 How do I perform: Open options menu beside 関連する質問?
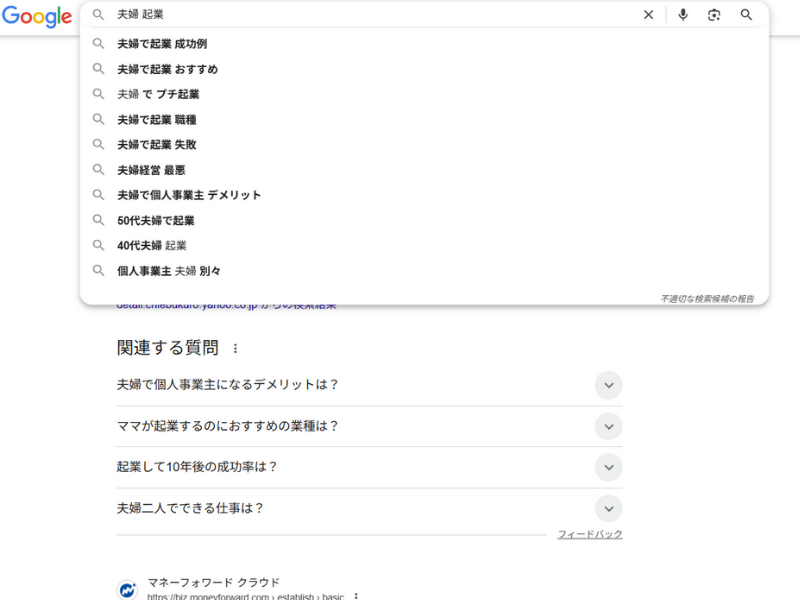pos(236,349)
